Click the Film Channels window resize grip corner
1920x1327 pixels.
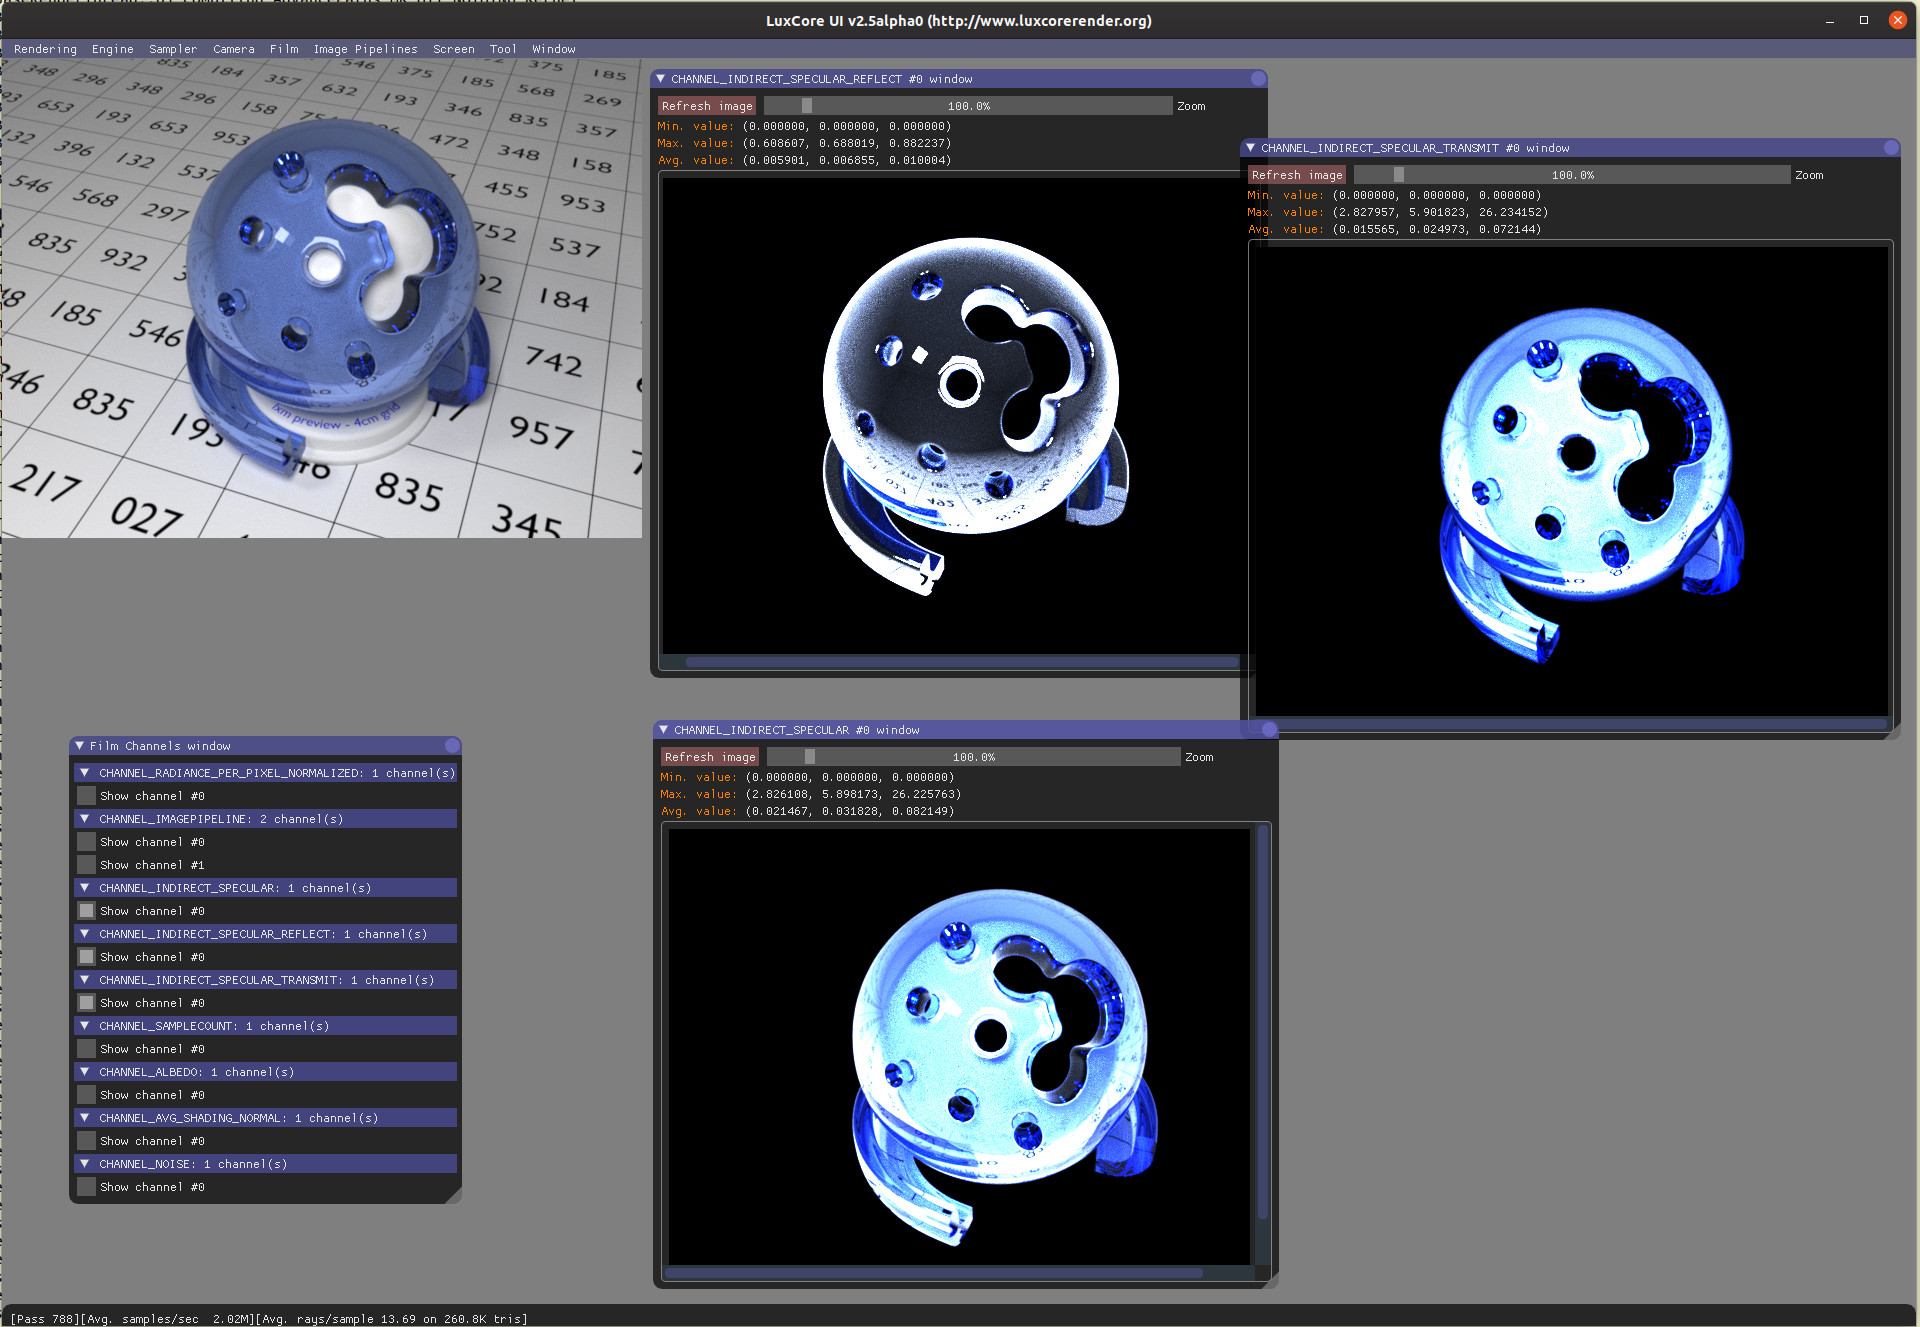click(x=454, y=1196)
